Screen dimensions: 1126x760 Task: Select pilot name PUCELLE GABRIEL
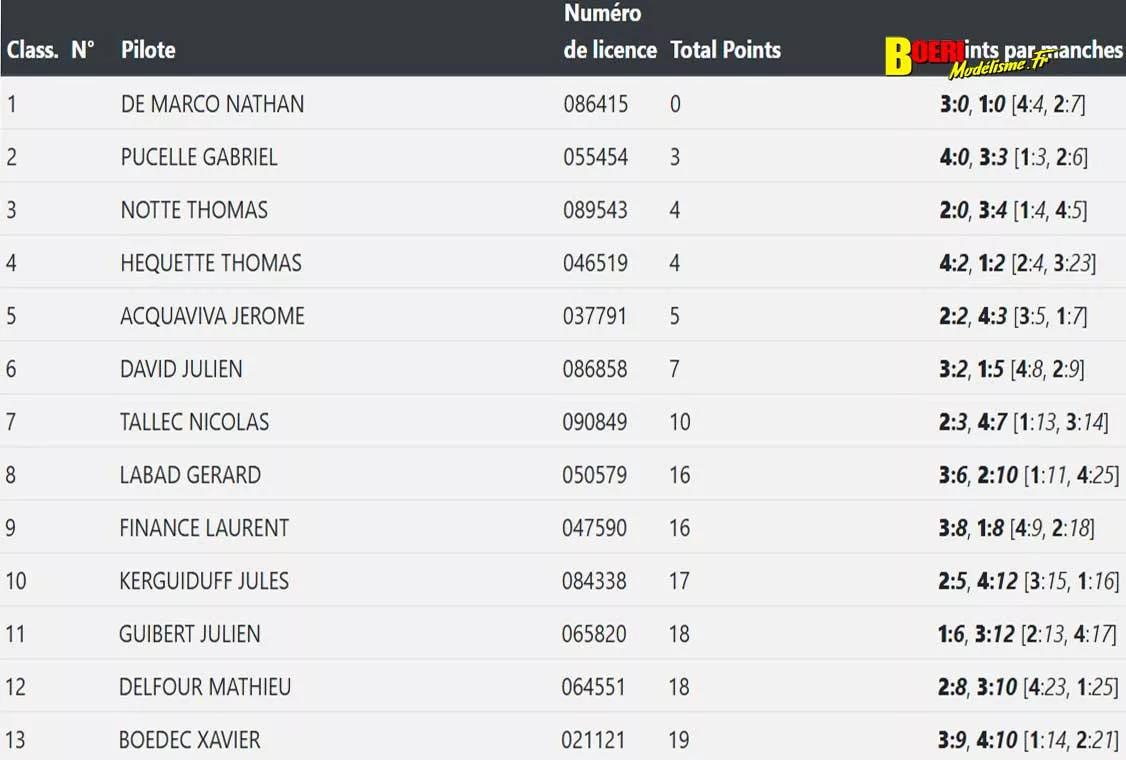[199, 157]
